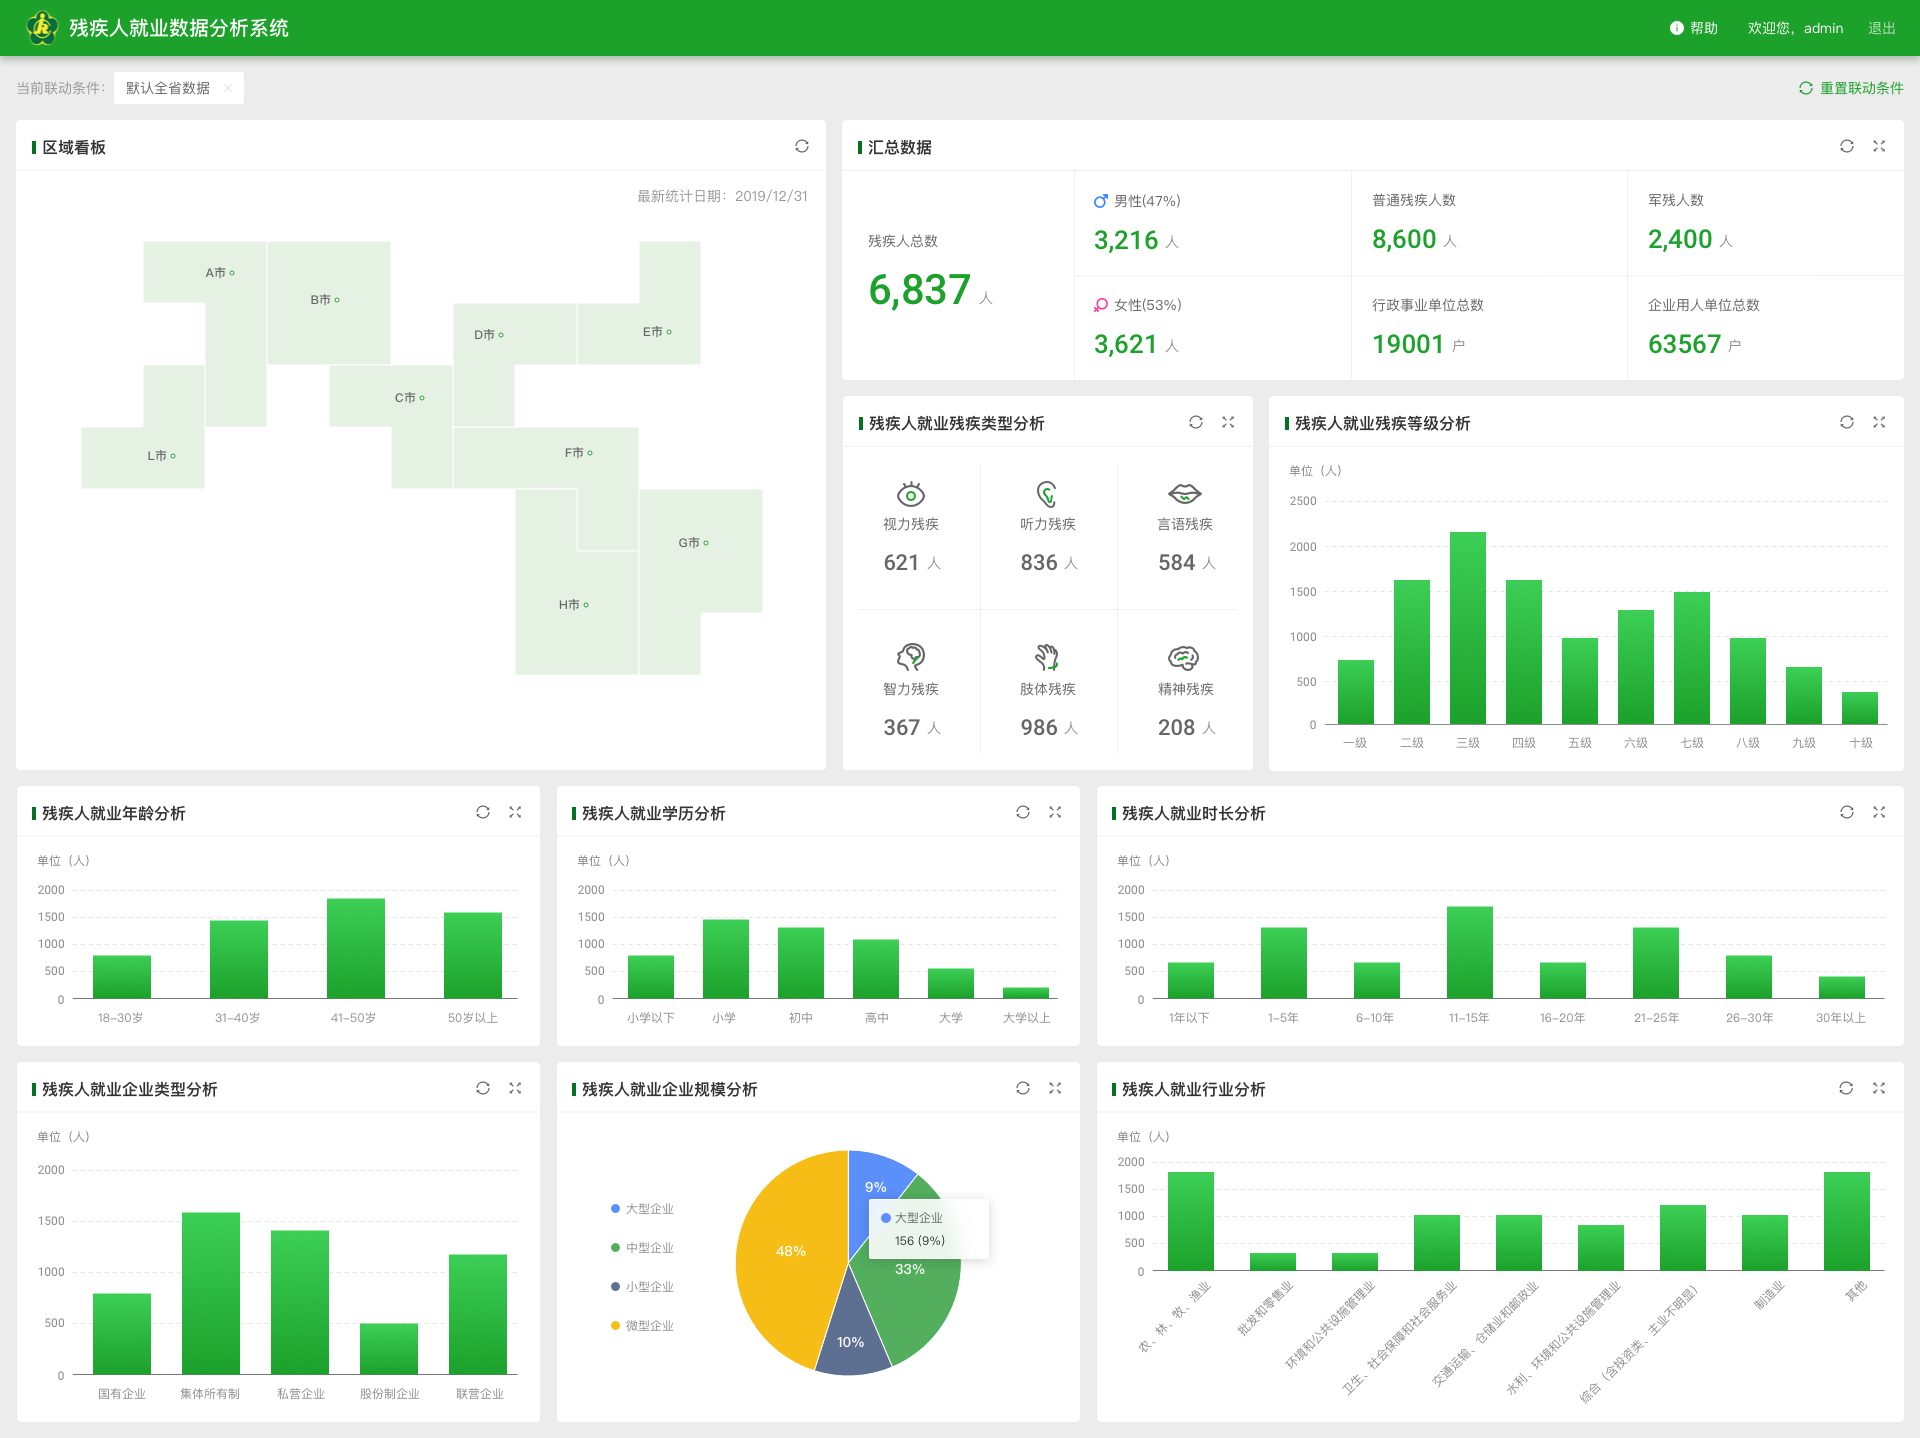Click the 智力残疾 head icon
Screen dimensions: 1920x1438
click(911, 657)
